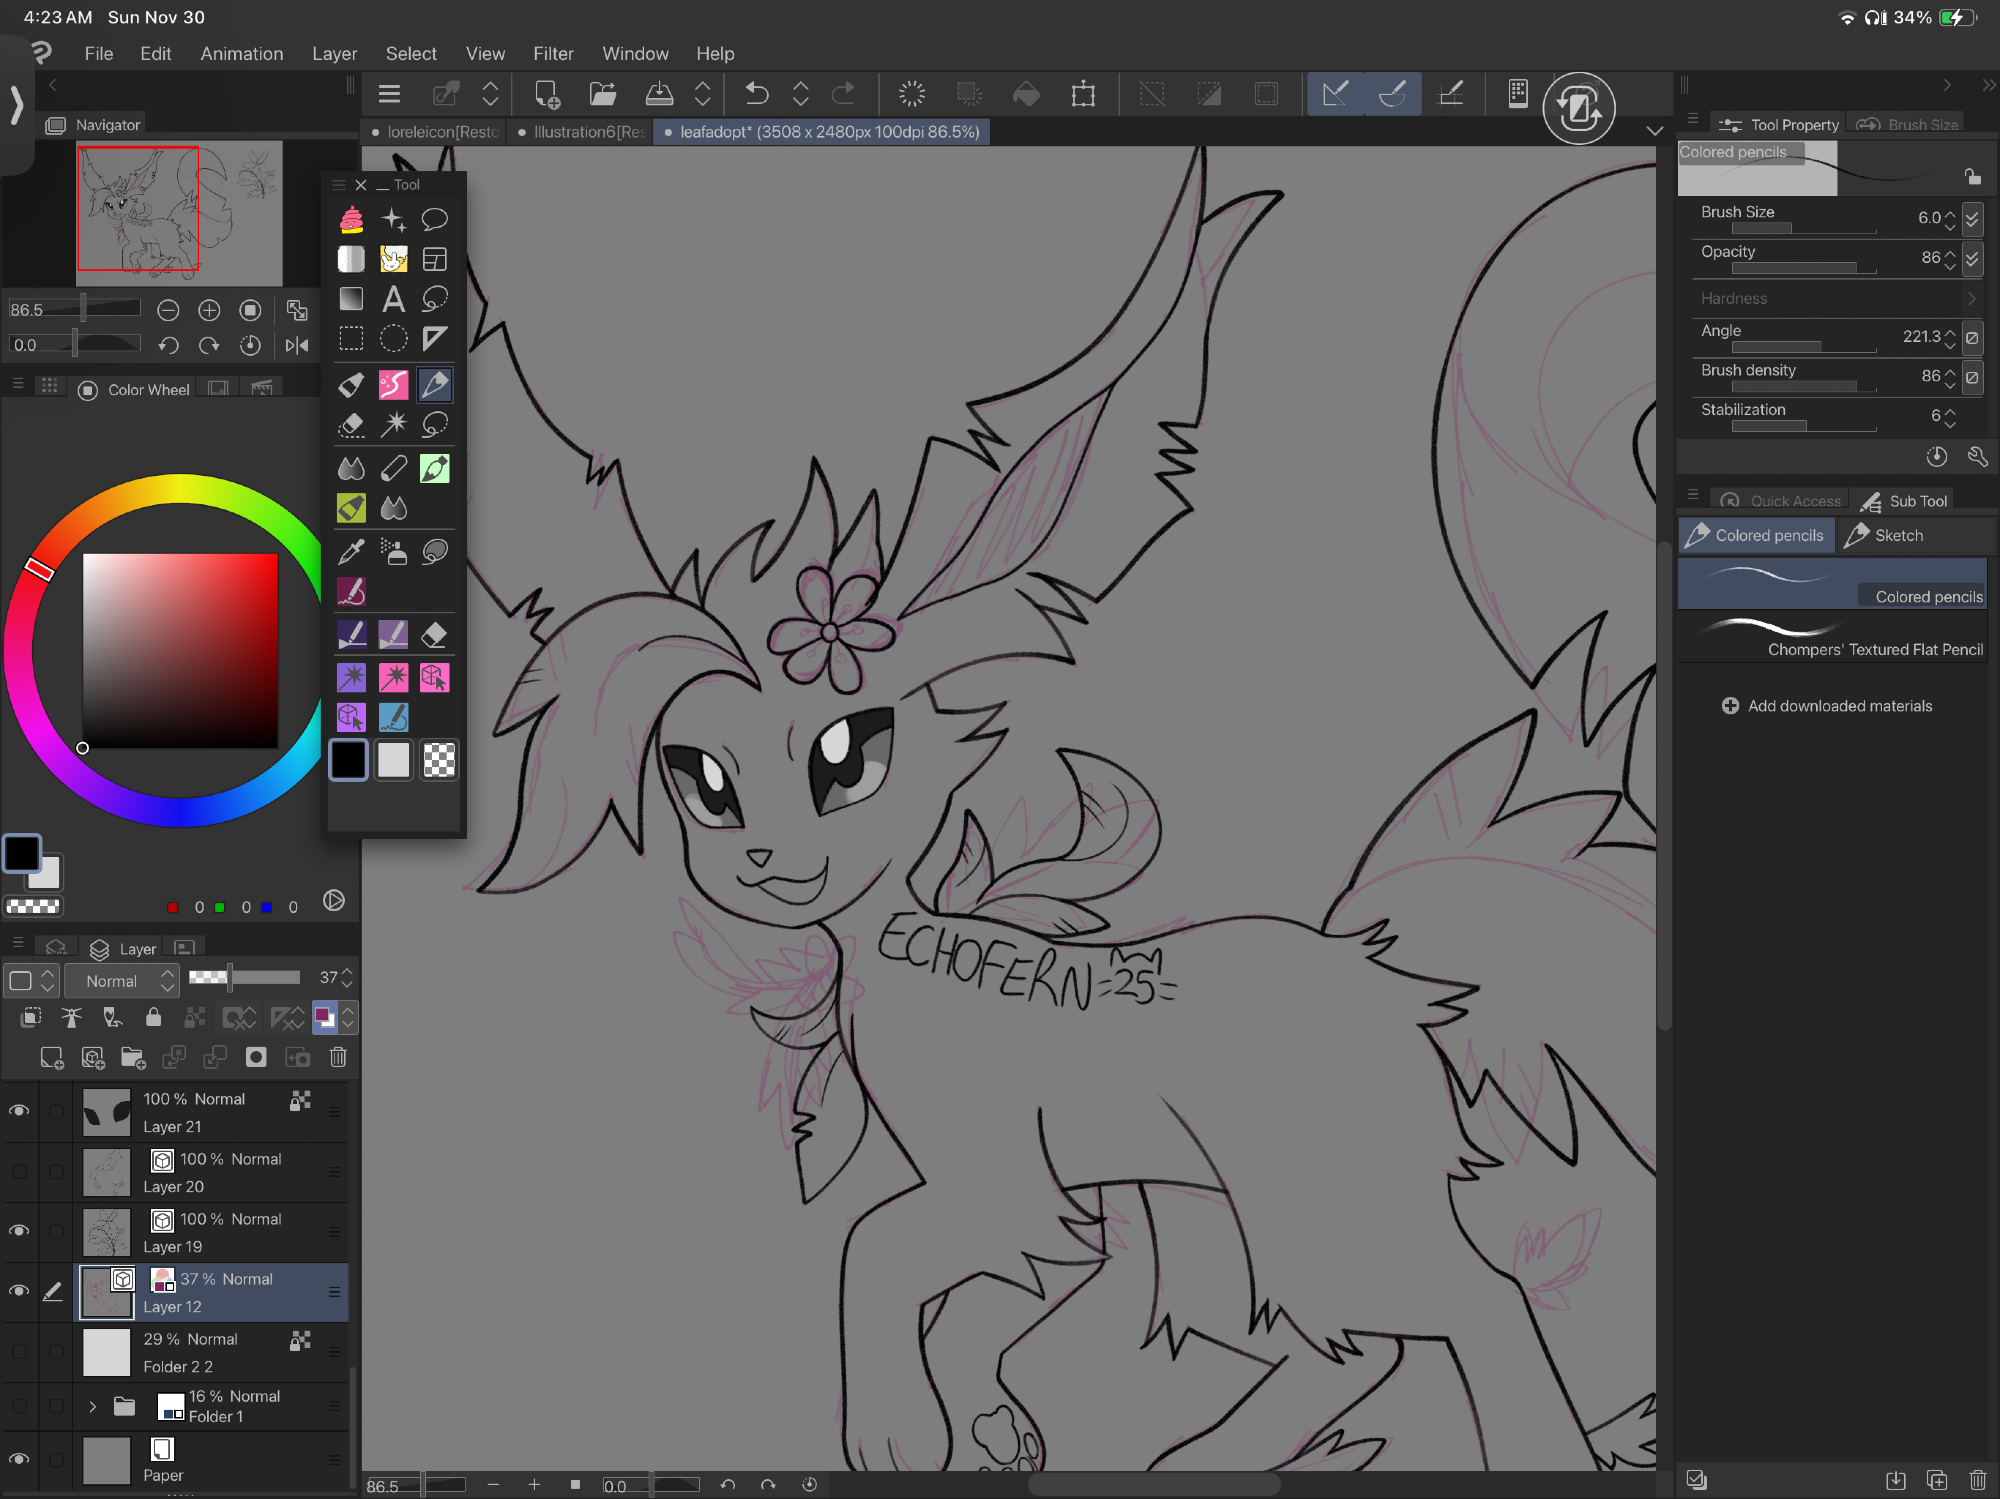Click the Delete Layer trash icon
The width and height of the screenshot is (2000, 1499).
pos(338,1057)
